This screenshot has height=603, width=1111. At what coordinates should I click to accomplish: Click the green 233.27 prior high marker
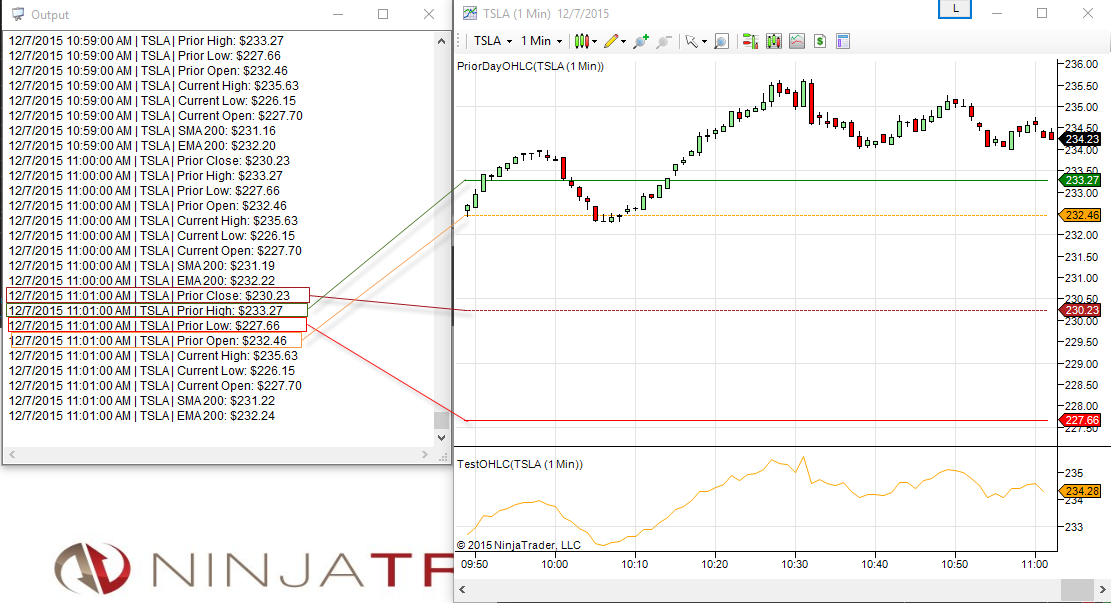[1081, 180]
